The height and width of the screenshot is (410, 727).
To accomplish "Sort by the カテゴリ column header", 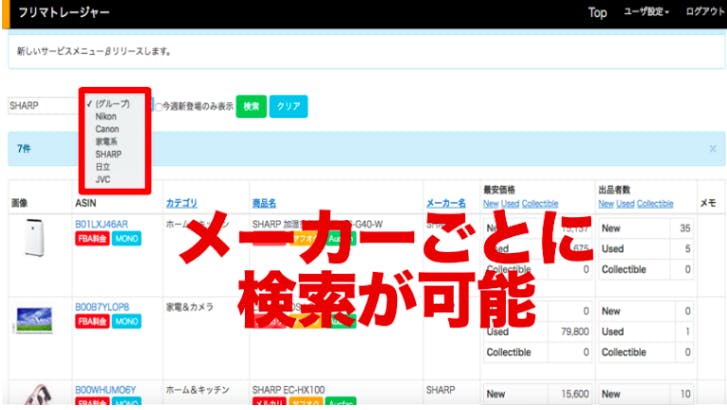I will (x=181, y=203).
